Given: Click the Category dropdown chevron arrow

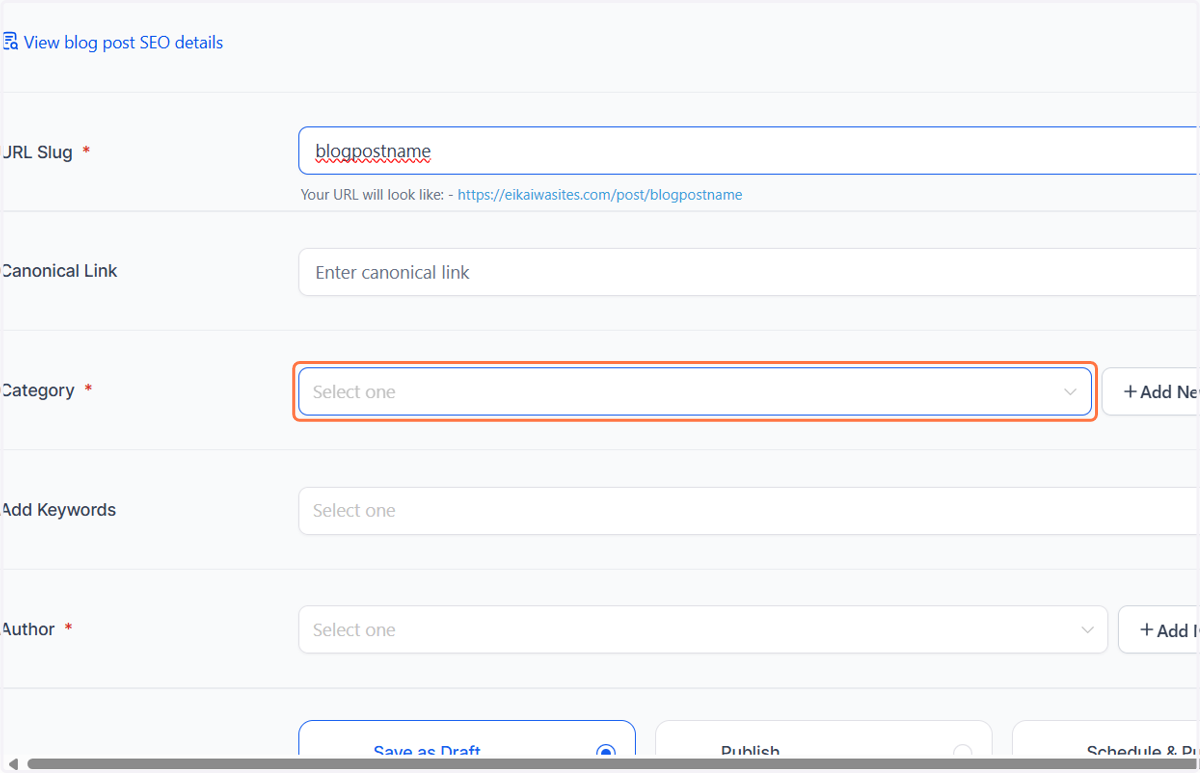Looking at the screenshot, I should (x=1070, y=392).
